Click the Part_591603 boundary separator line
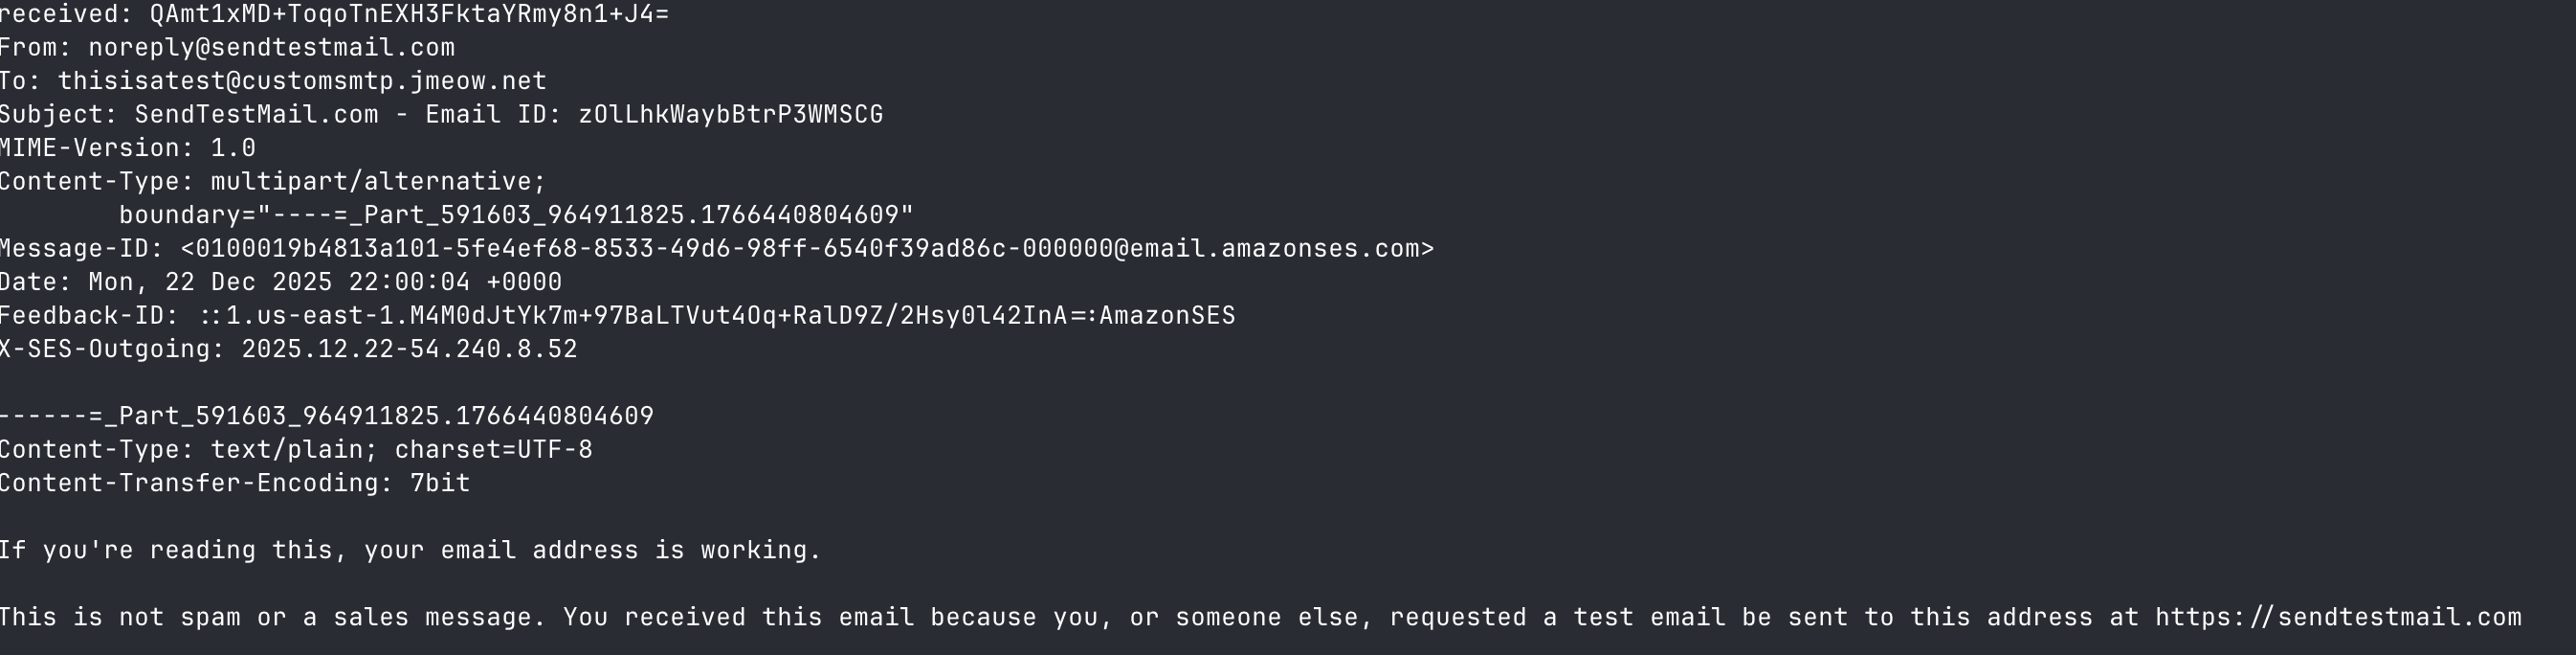Screen dimensions: 2576x655 click(x=327, y=416)
